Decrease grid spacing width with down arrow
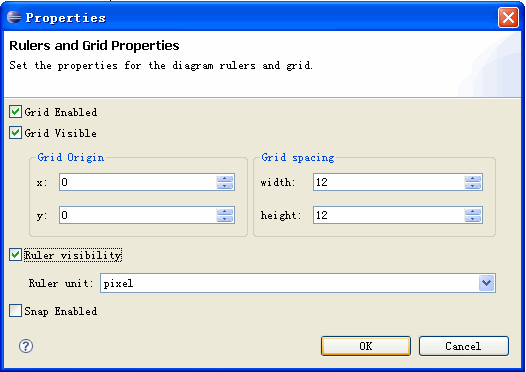 473,185
